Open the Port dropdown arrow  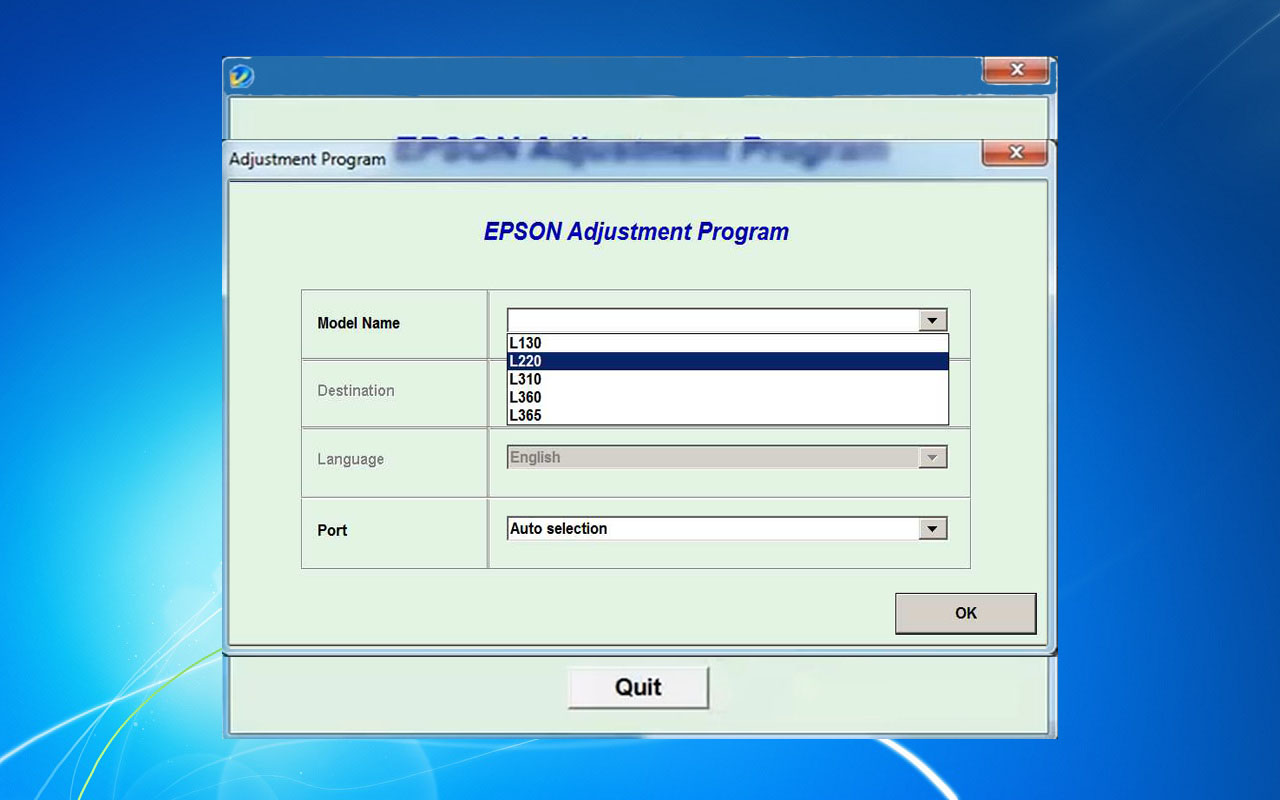click(932, 529)
